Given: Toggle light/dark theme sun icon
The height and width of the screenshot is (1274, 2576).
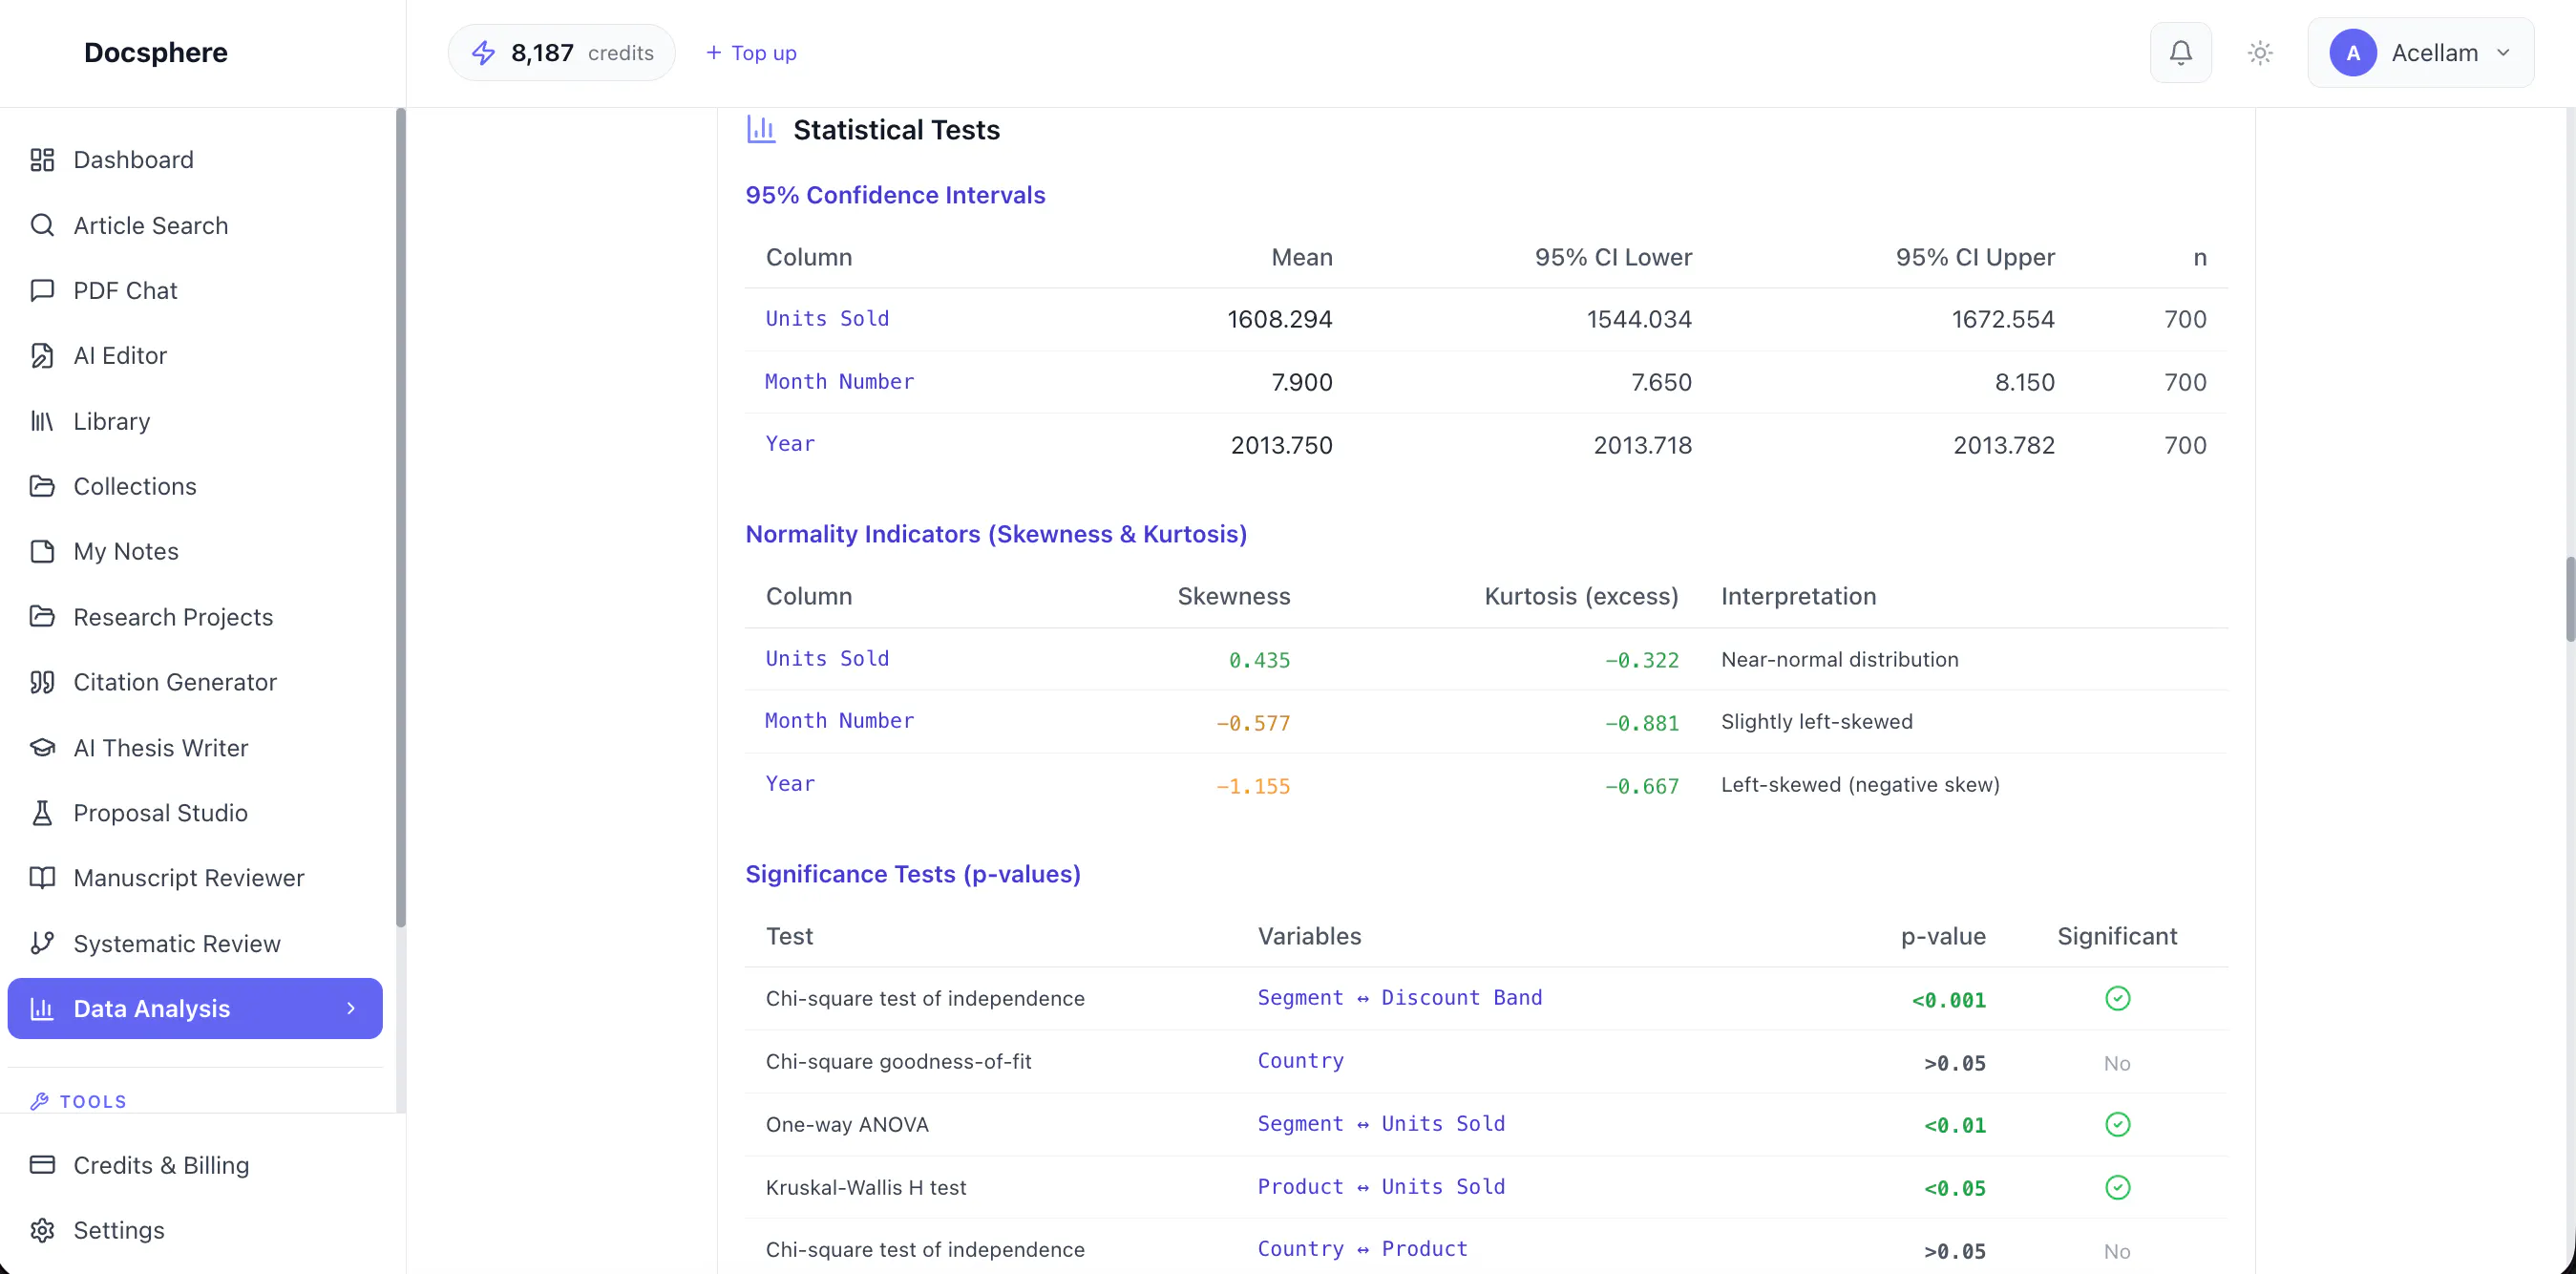Looking at the screenshot, I should [x=2260, y=52].
